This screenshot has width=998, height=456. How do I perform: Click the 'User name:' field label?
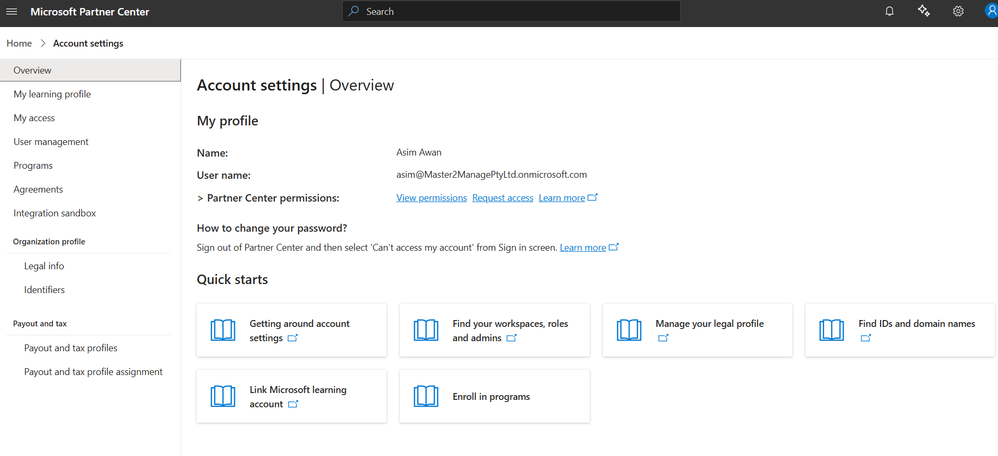tap(224, 175)
